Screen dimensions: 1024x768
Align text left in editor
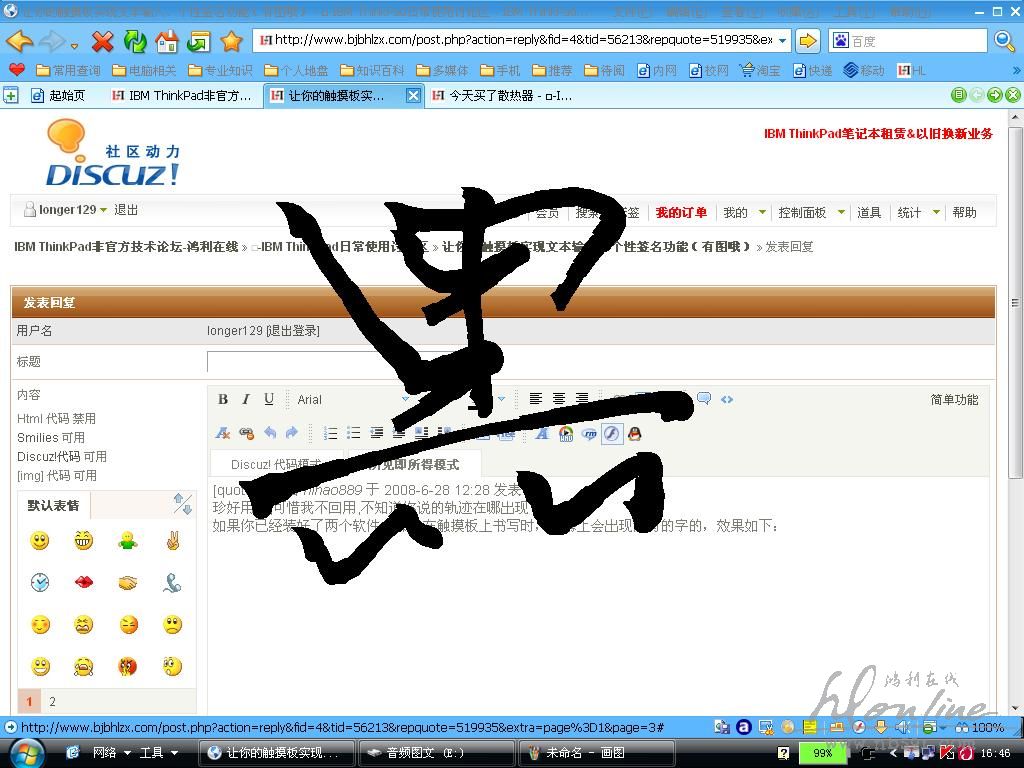[536, 398]
